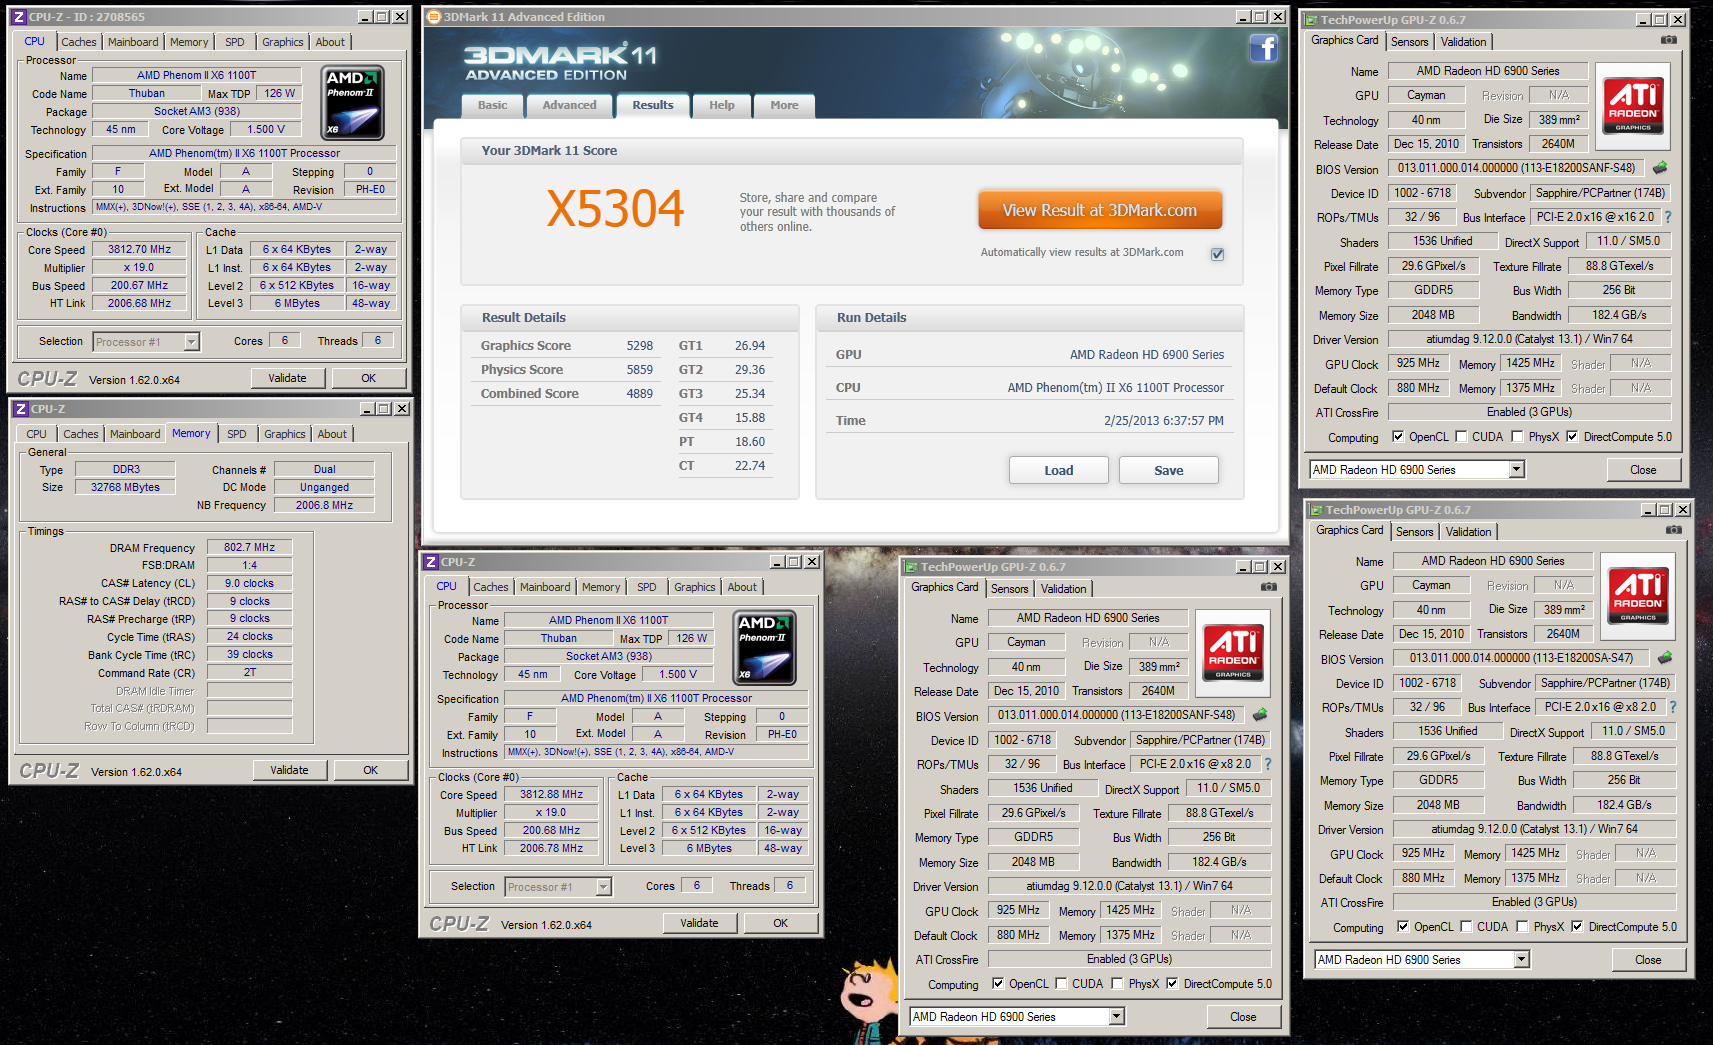Click camera screenshot icon in middle GPU-Z window
The width and height of the screenshot is (1713, 1045).
pyautogui.click(x=1269, y=587)
